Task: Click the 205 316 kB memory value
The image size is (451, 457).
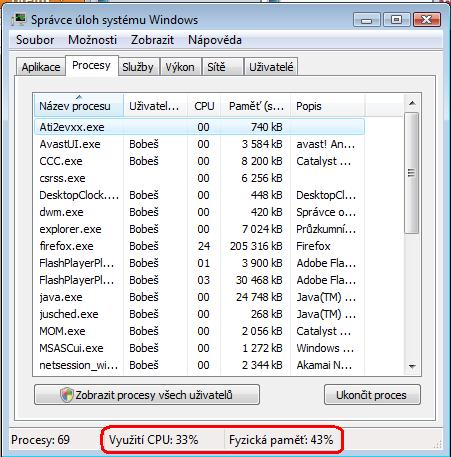Action: [x=256, y=246]
